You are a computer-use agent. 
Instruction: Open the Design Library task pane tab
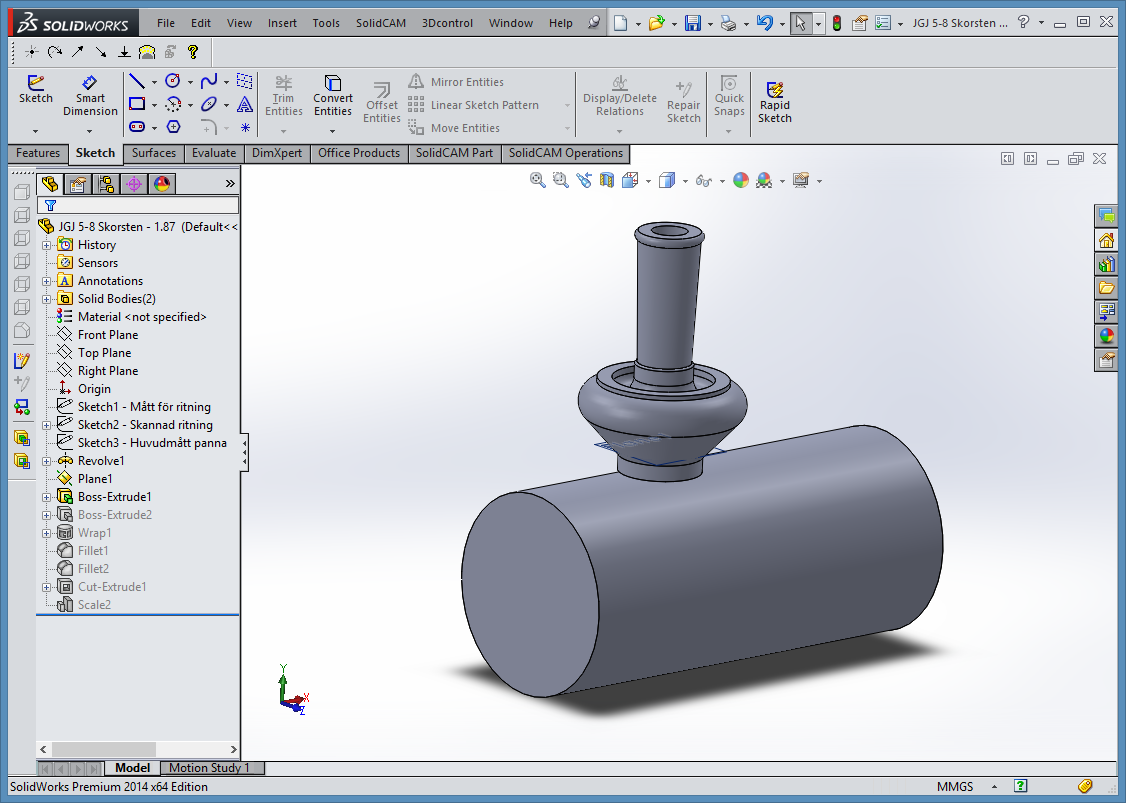[x=1107, y=264]
